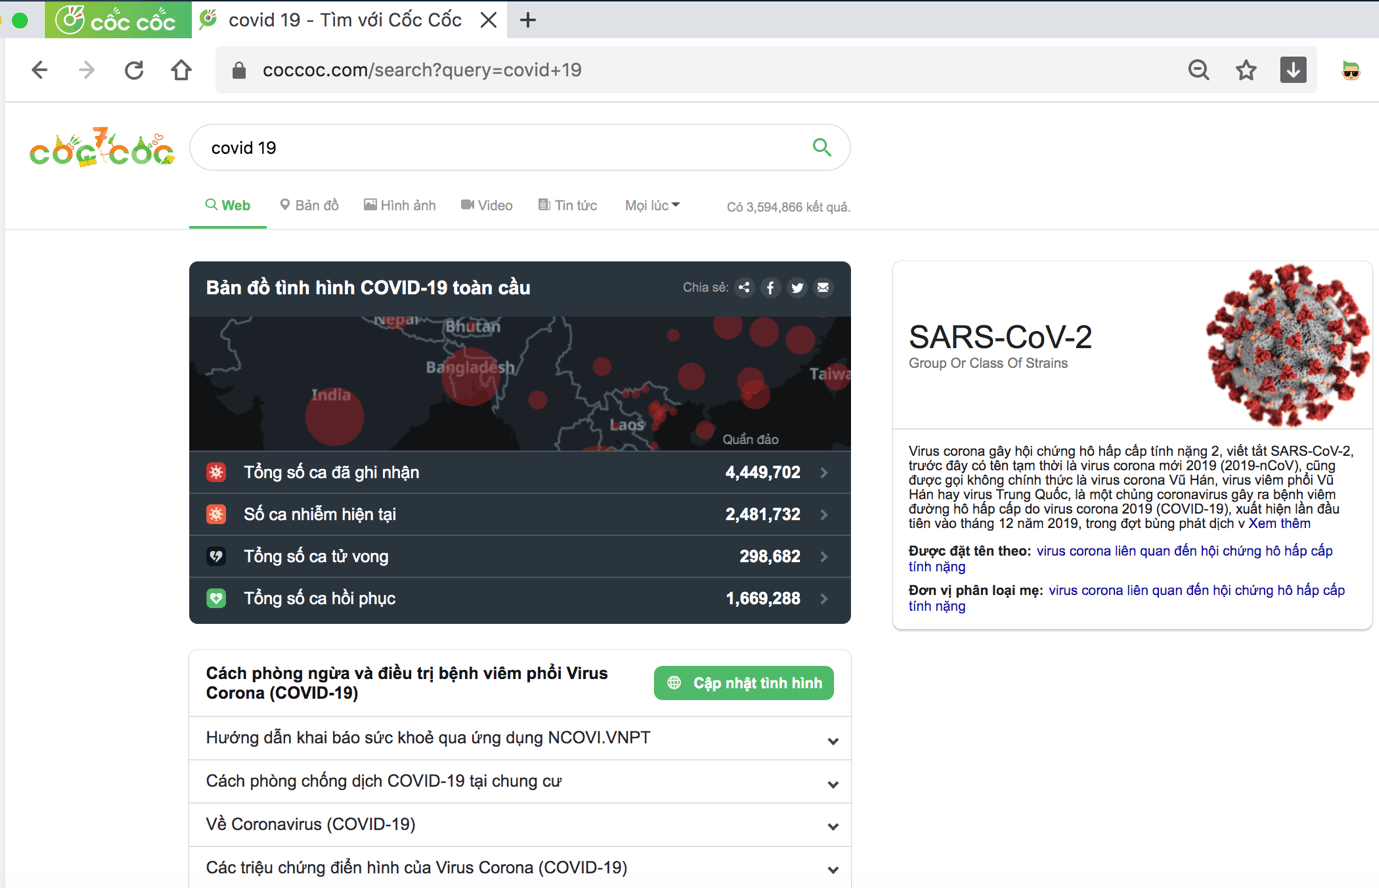1379x888 pixels.
Task: Switch to the Hình ảnh tab
Action: [400, 206]
